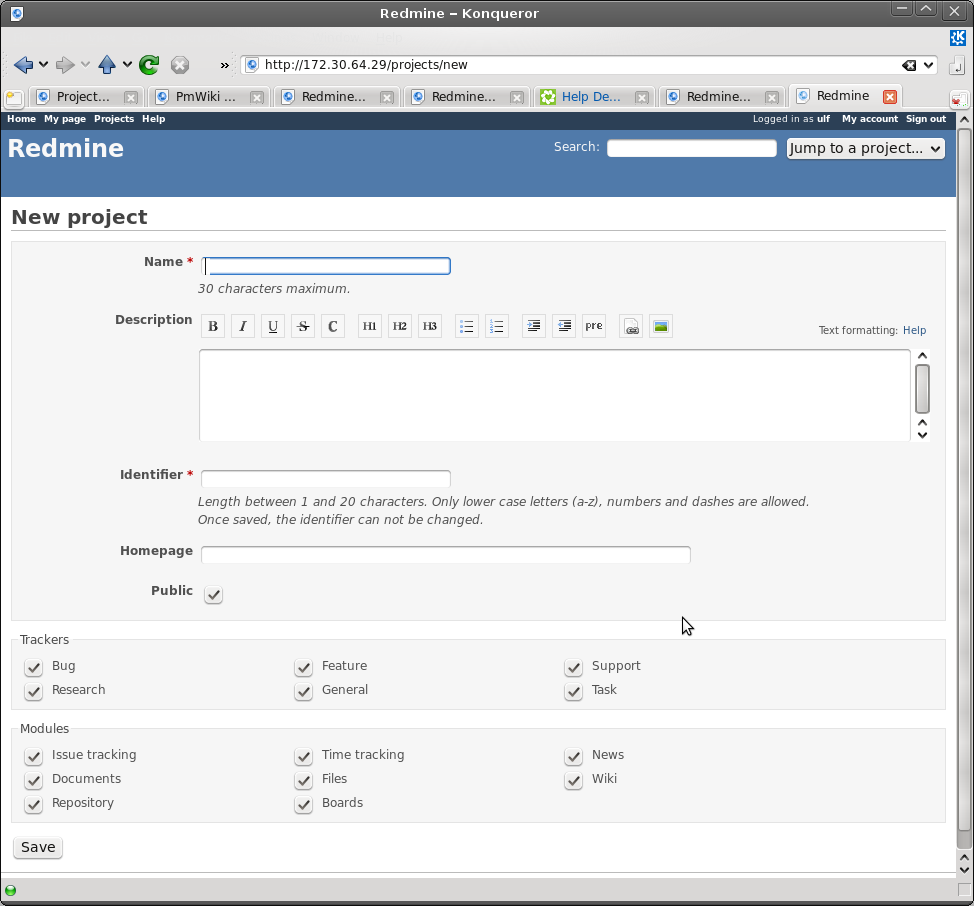Viewport: 974px width, 906px height.
Task: Open forward history dropdown arrow
Action: (x=85, y=65)
